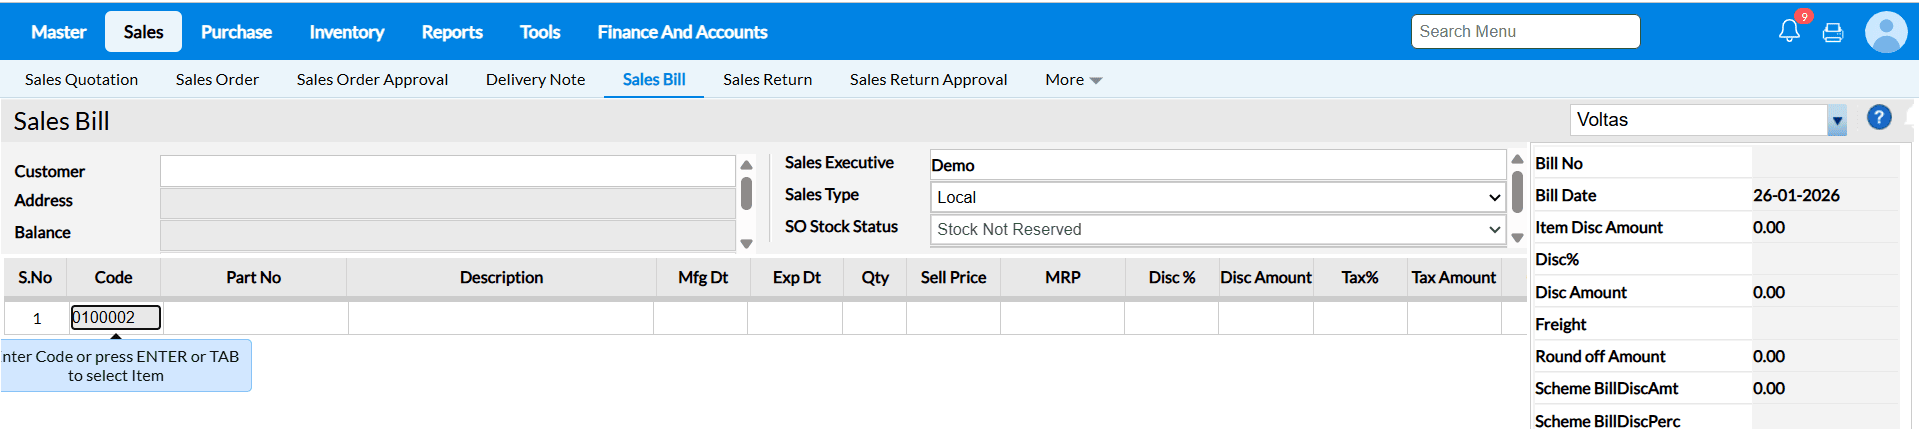Viewport: 1919px width, 429px height.
Task: Open Finance And Accounts menu
Action: tap(682, 32)
